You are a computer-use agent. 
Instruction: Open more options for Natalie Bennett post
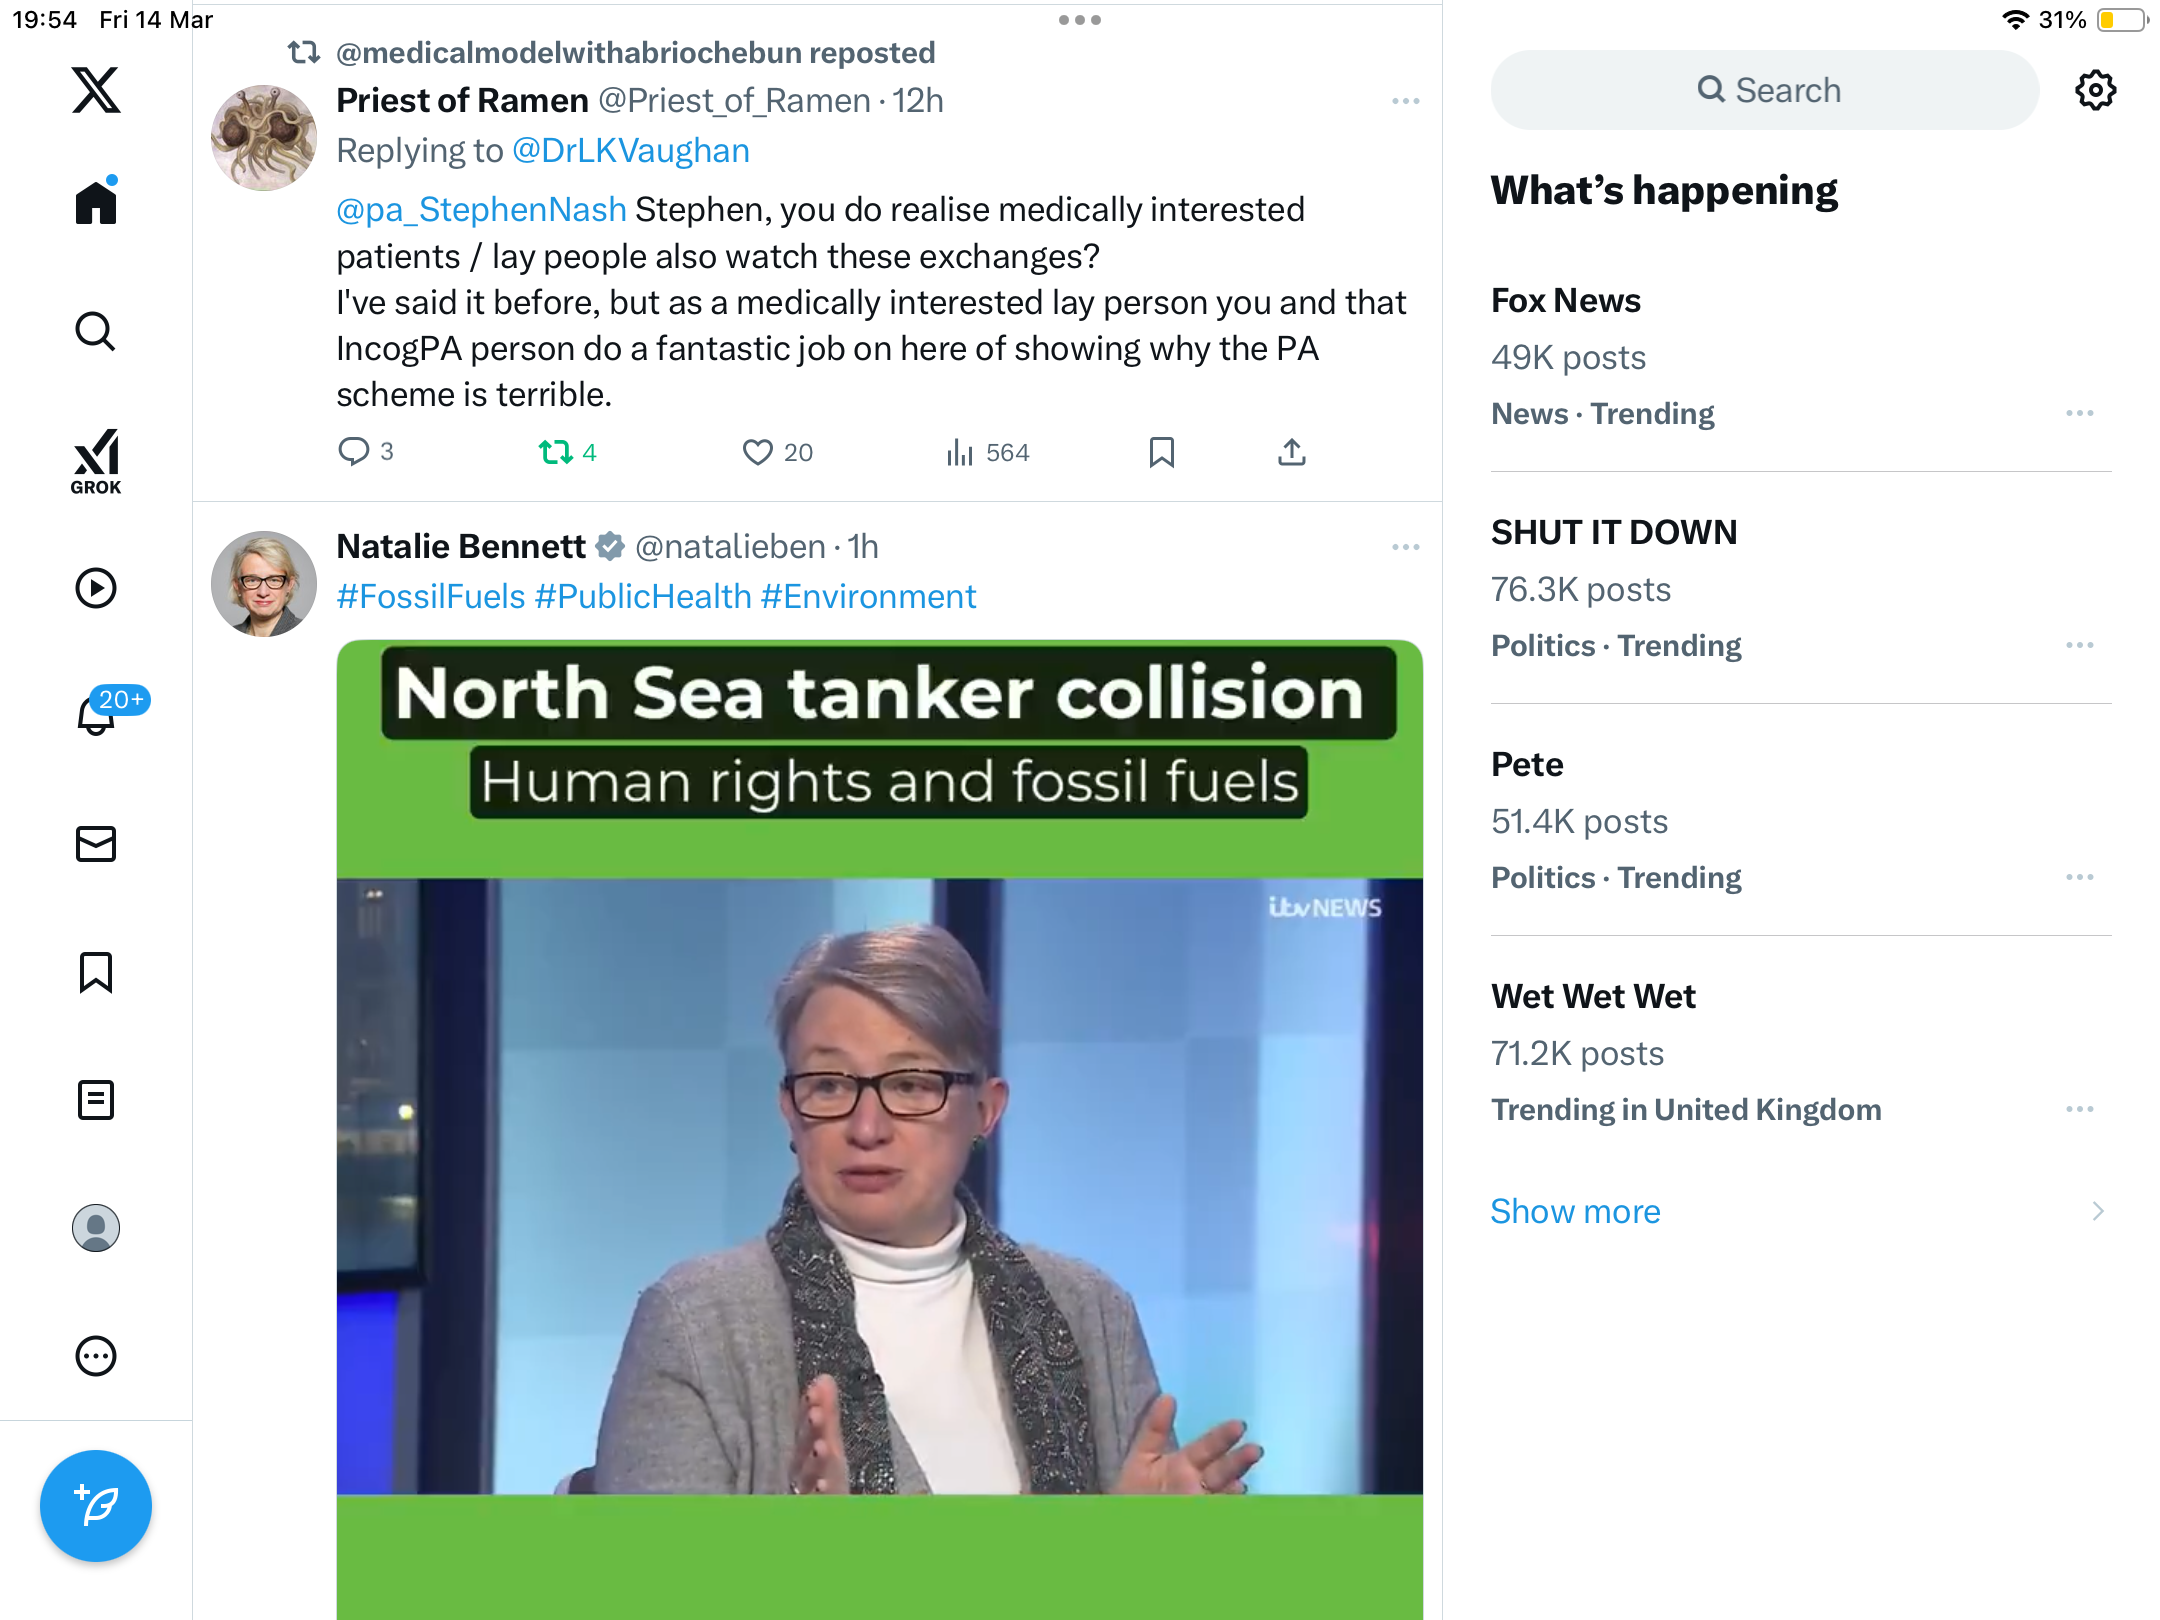(1406, 547)
